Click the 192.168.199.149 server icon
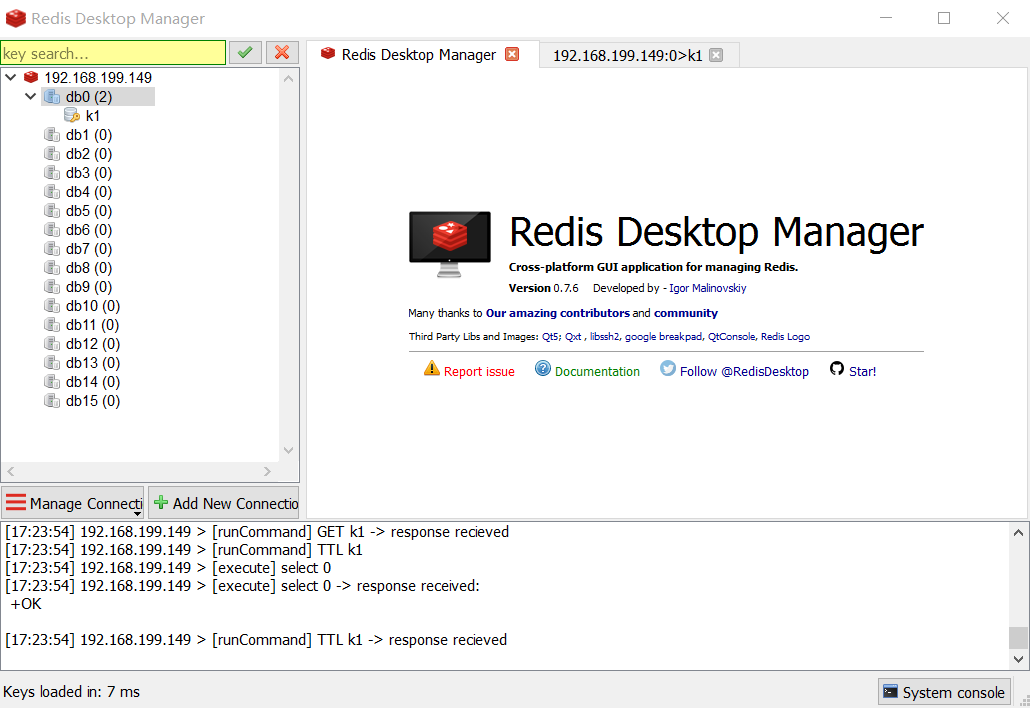 (31, 77)
